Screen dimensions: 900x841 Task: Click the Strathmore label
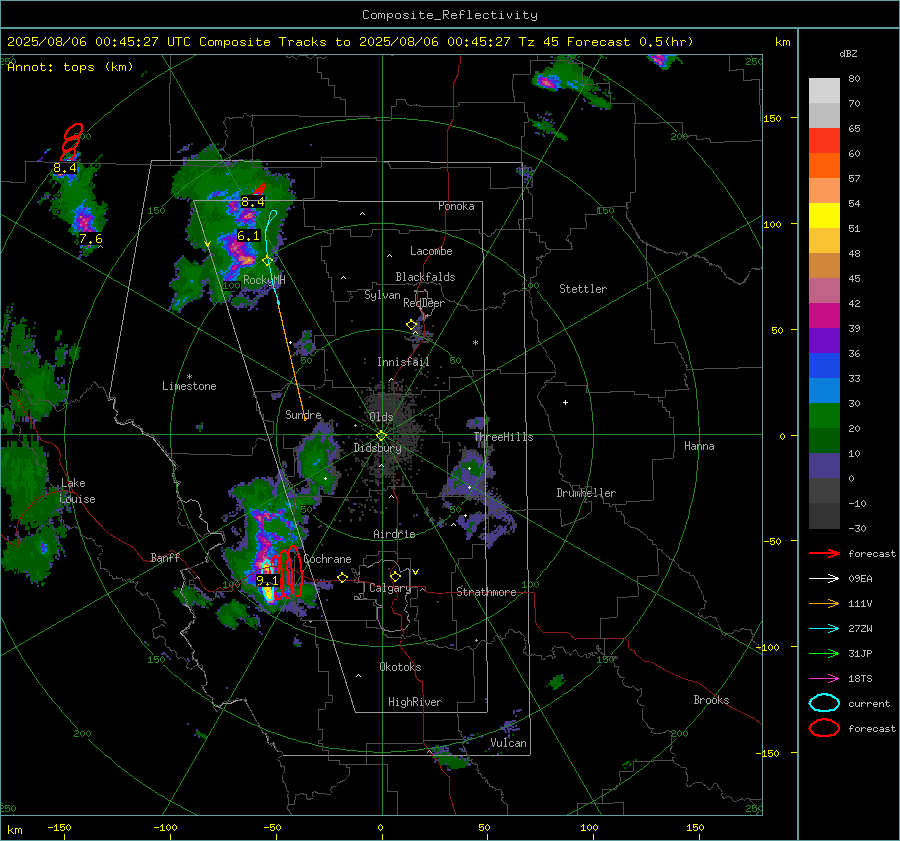pyautogui.click(x=486, y=592)
